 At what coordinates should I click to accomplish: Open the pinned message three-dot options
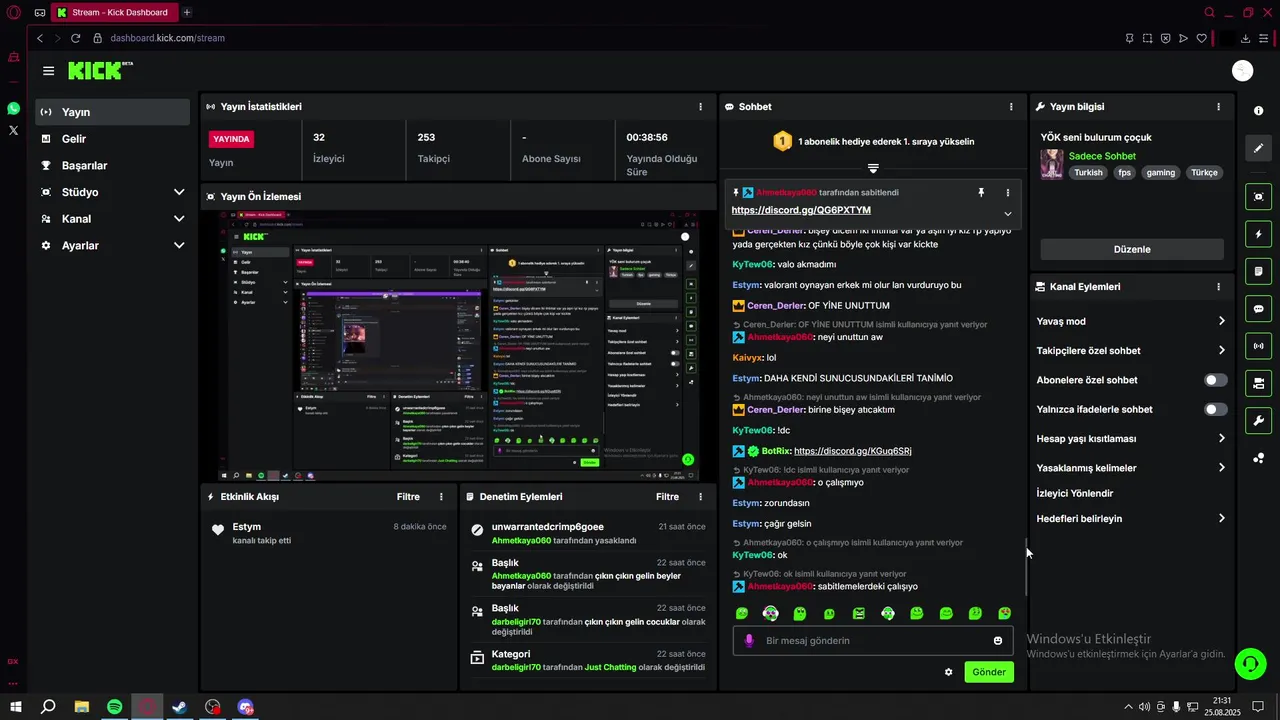[x=1007, y=192]
